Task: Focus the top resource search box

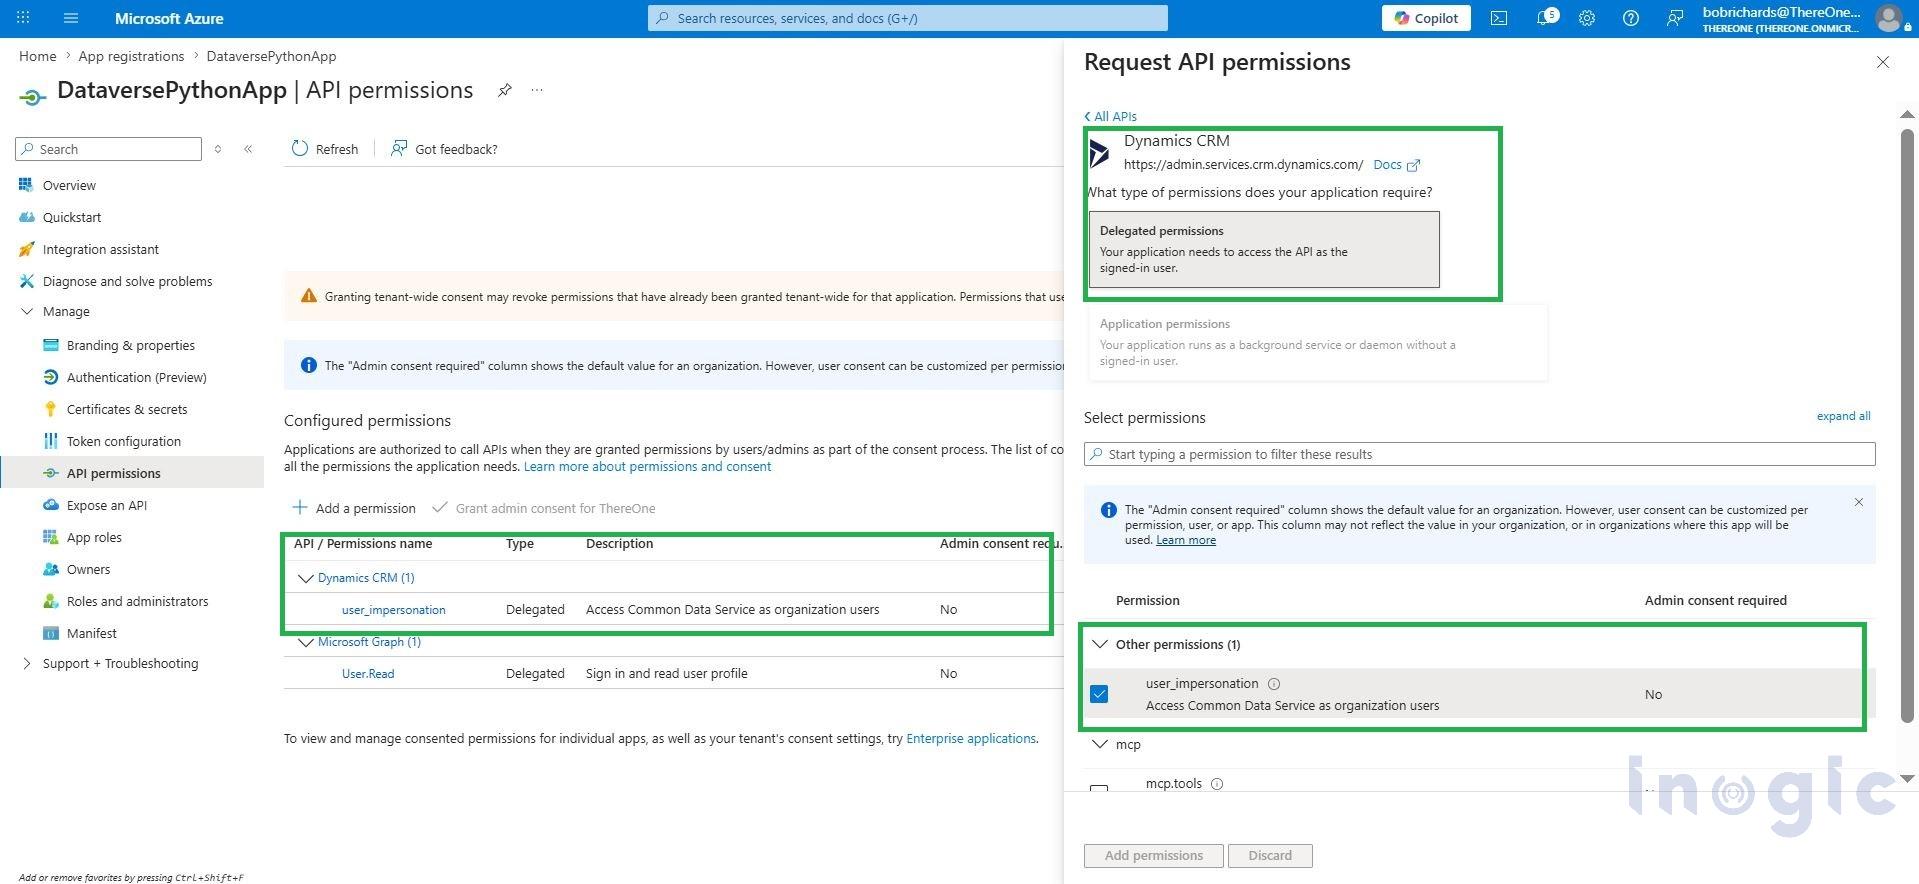Action: 907,18
